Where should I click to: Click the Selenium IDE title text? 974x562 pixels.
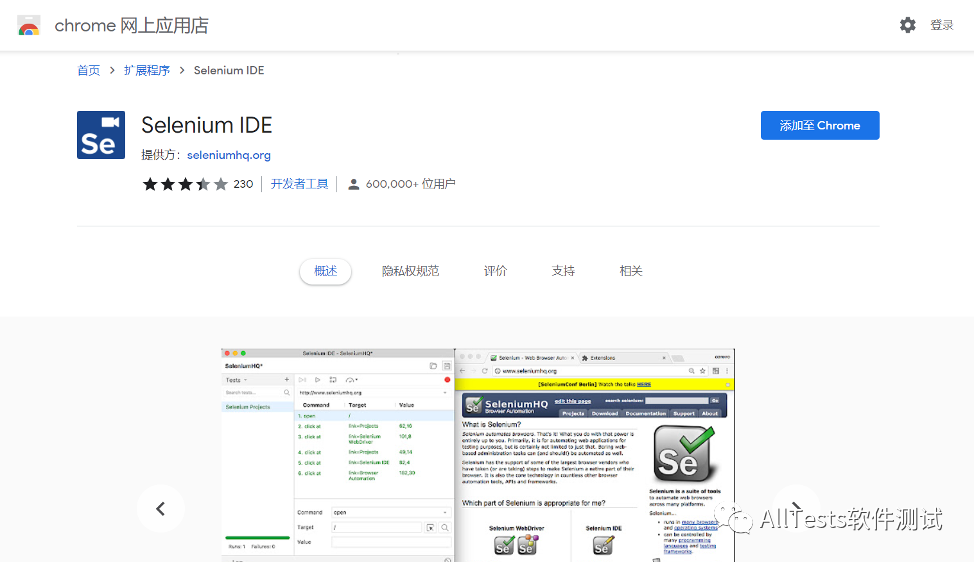tap(207, 125)
